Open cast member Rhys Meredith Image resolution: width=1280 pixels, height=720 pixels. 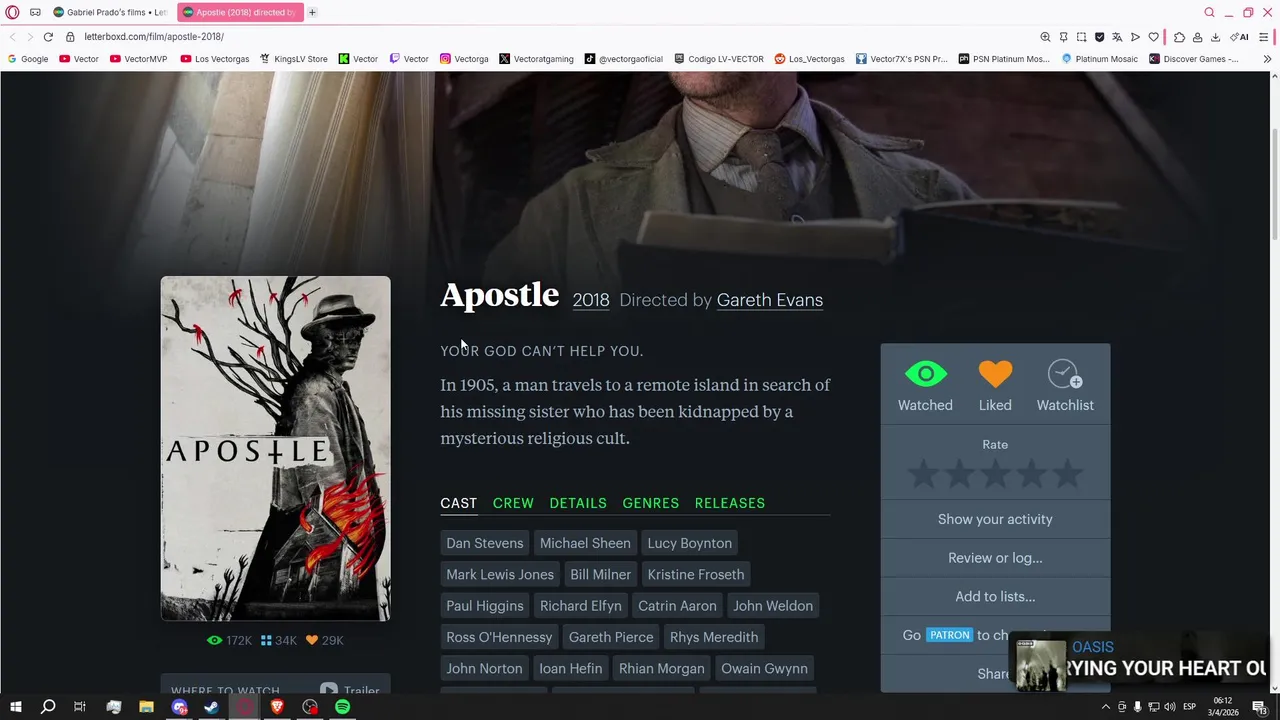[714, 637]
